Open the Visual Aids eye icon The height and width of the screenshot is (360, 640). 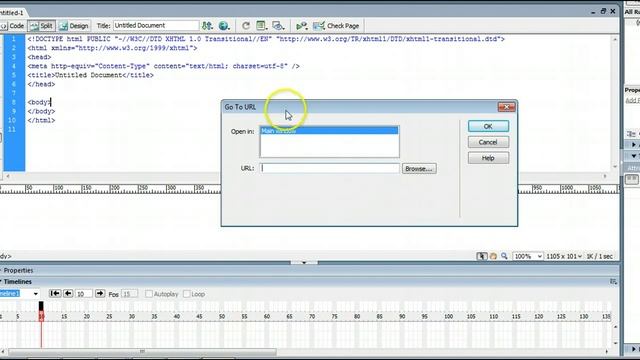(278, 26)
